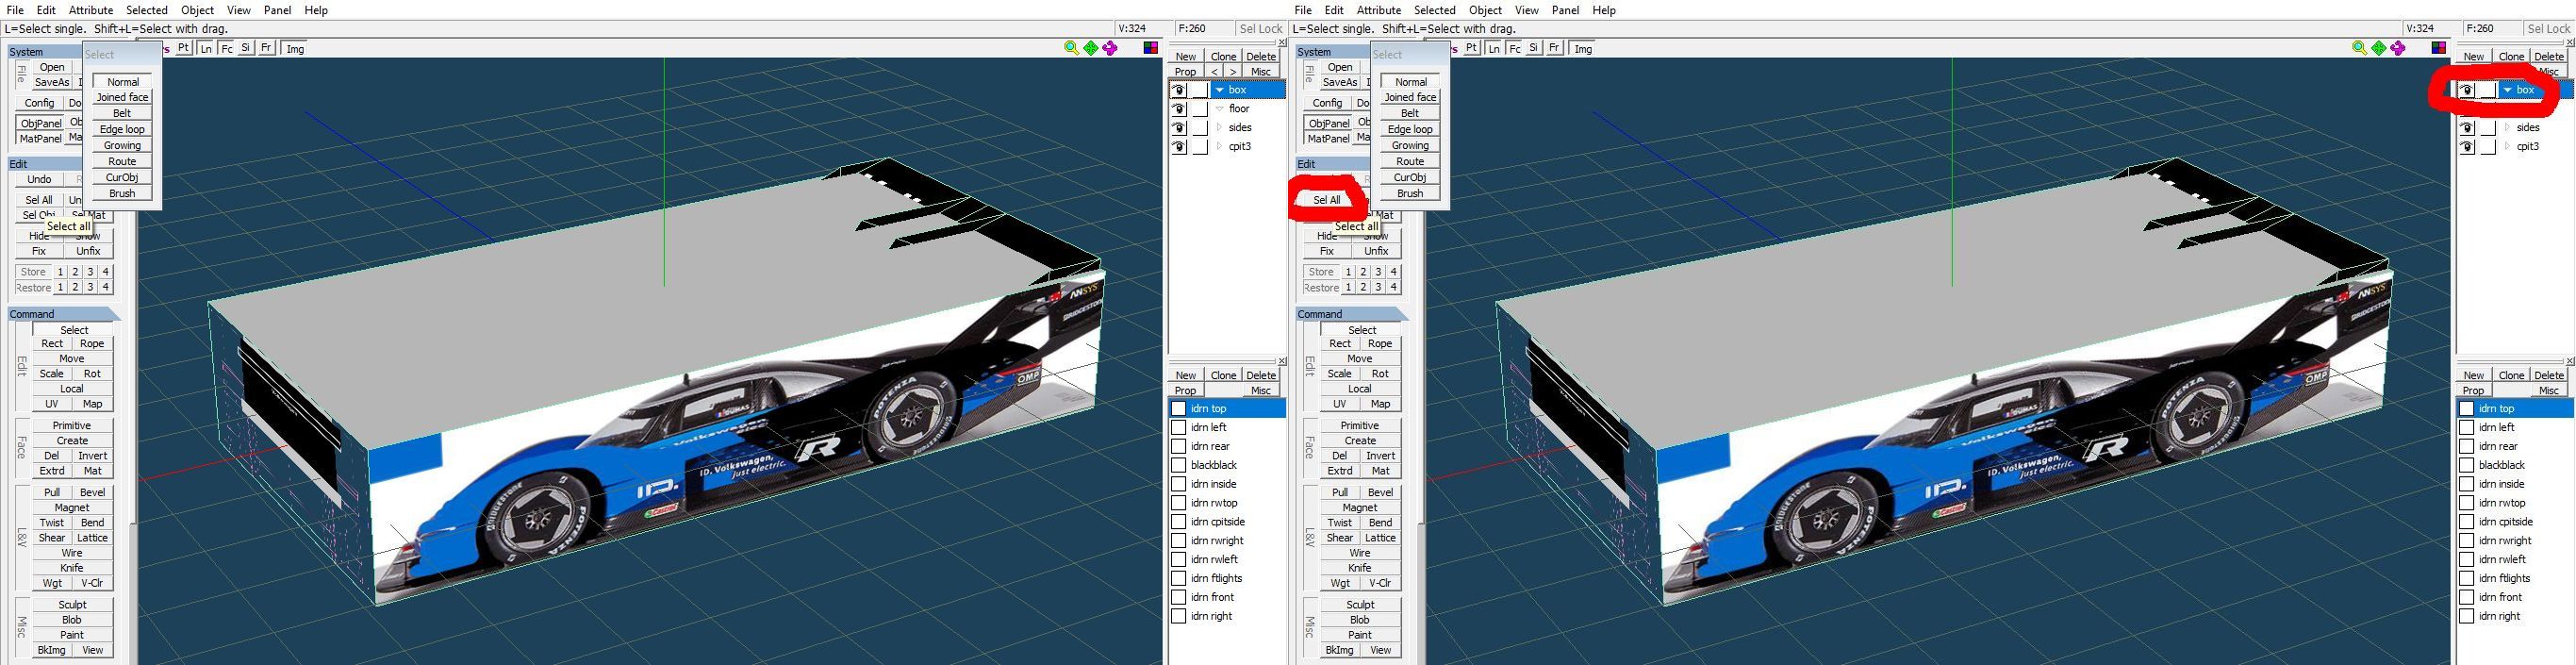Click the MatPanel button in left window
The height and width of the screenshot is (665, 2576).
coord(41,139)
